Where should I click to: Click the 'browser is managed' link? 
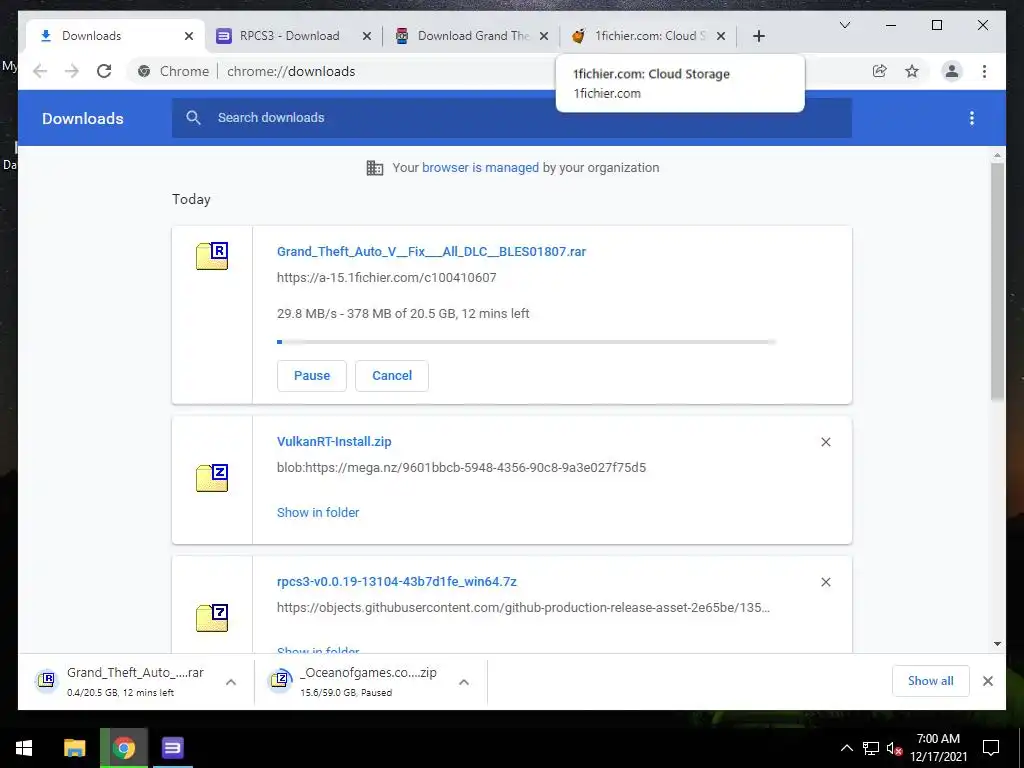tap(480, 168)
